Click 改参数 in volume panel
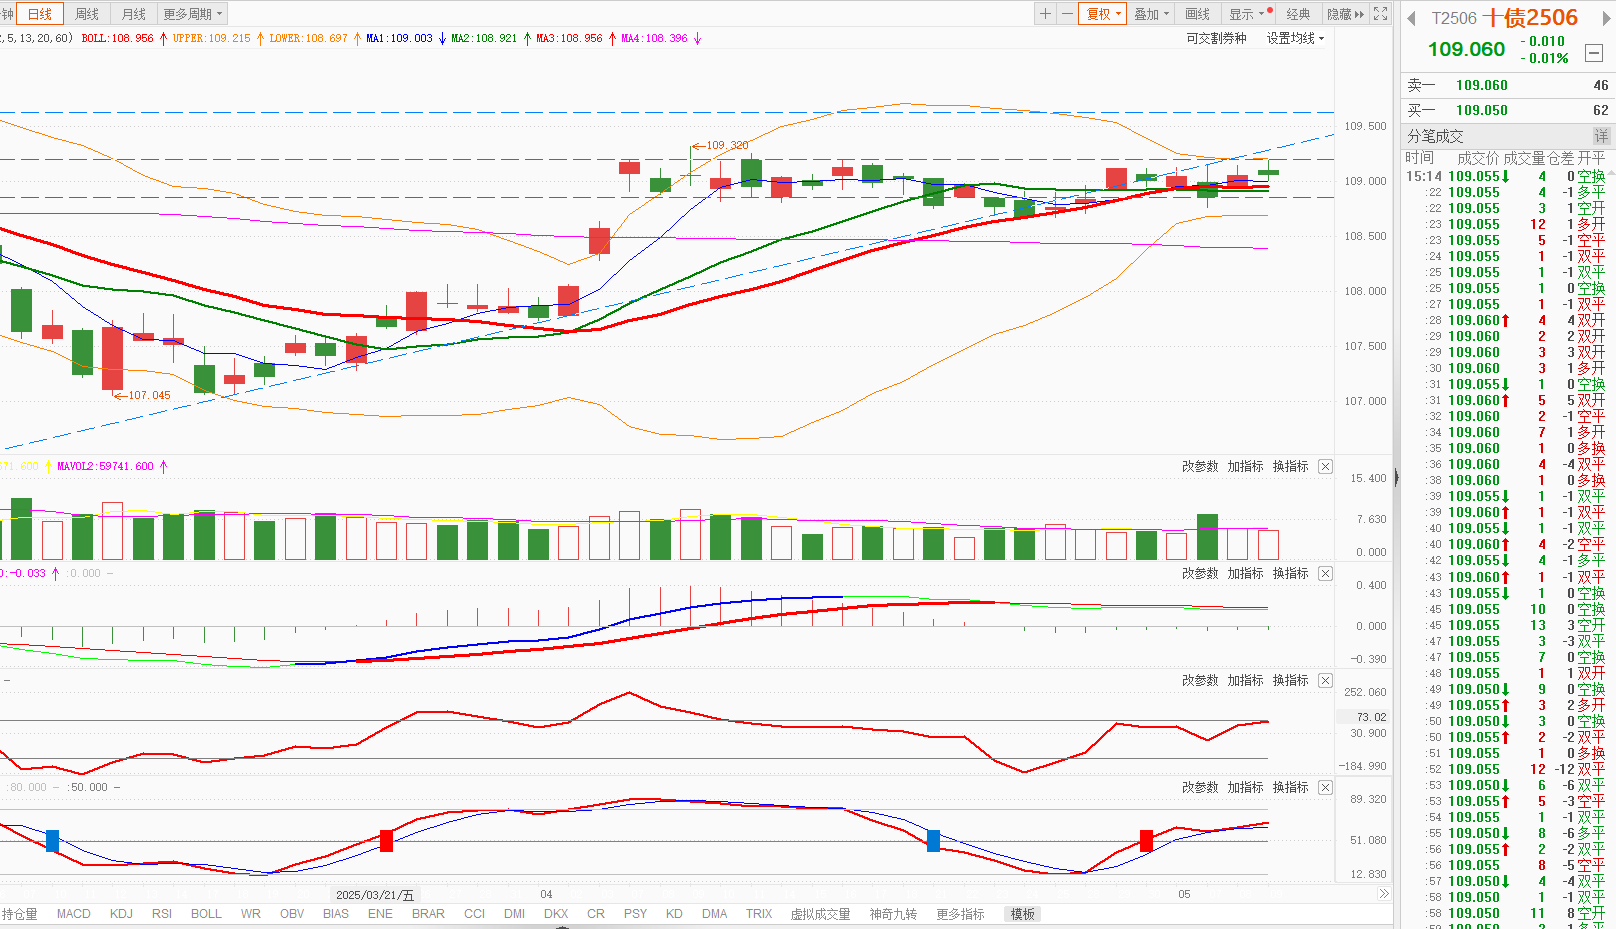 (1200, 466)
